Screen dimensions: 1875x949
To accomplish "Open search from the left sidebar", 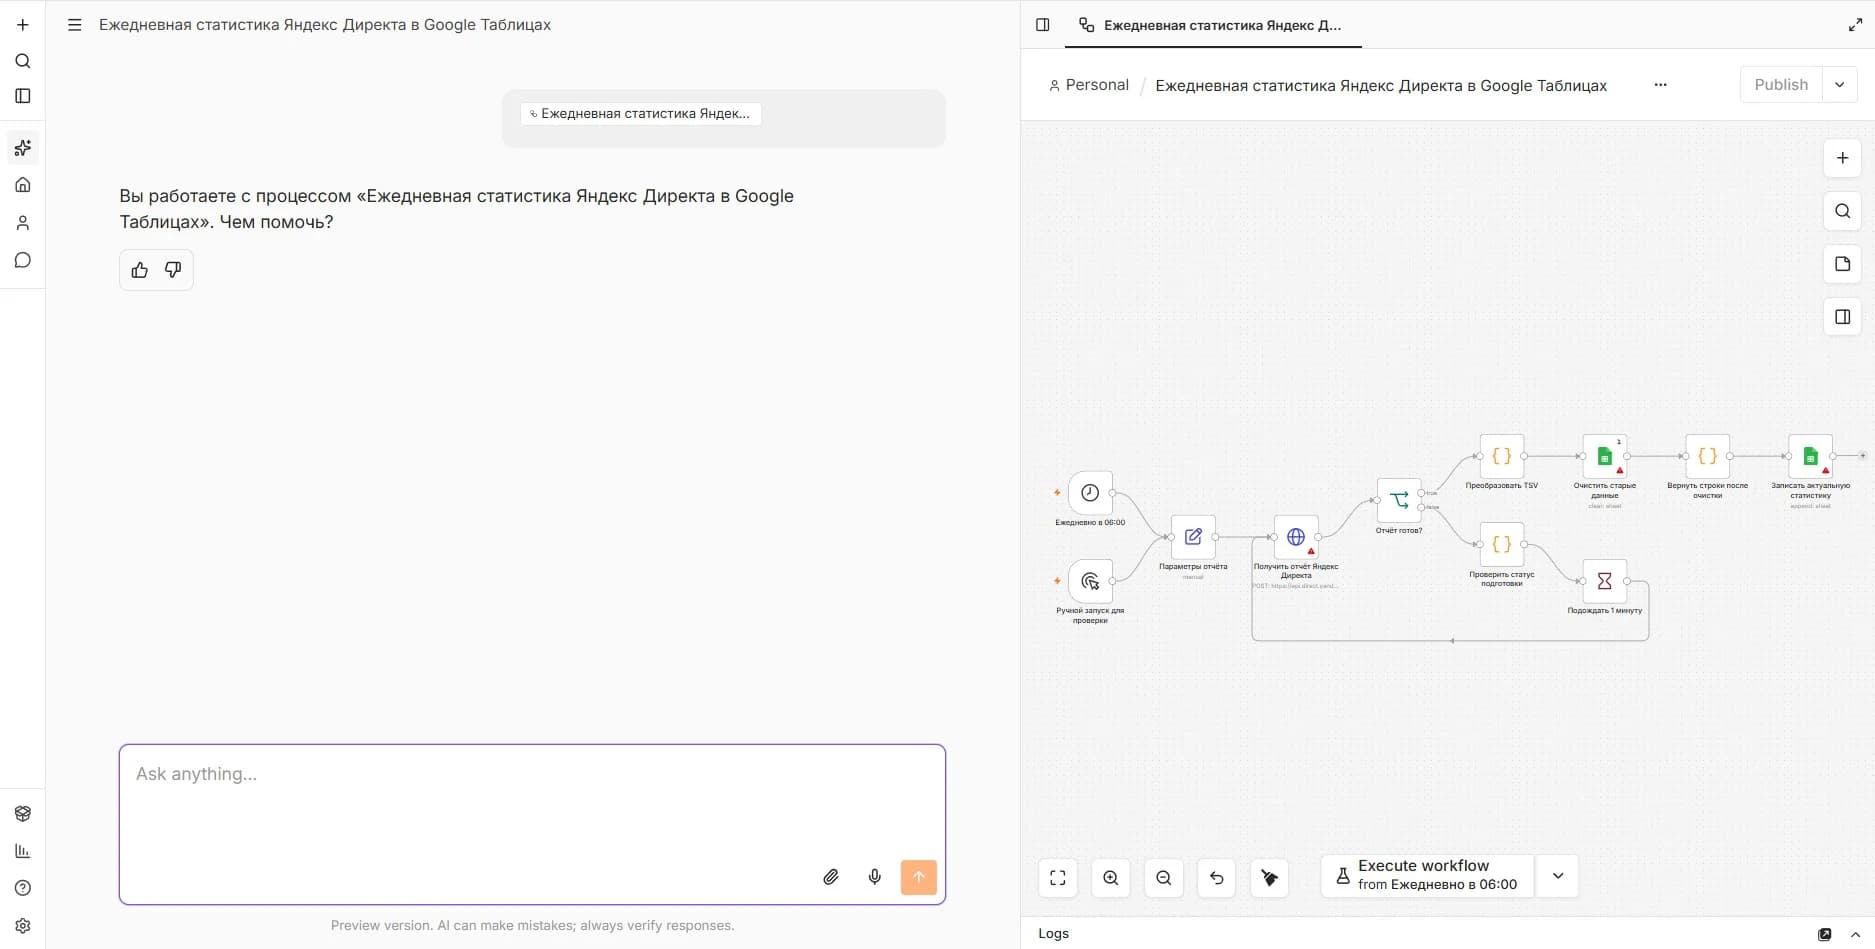I will [x=23, y=61].
